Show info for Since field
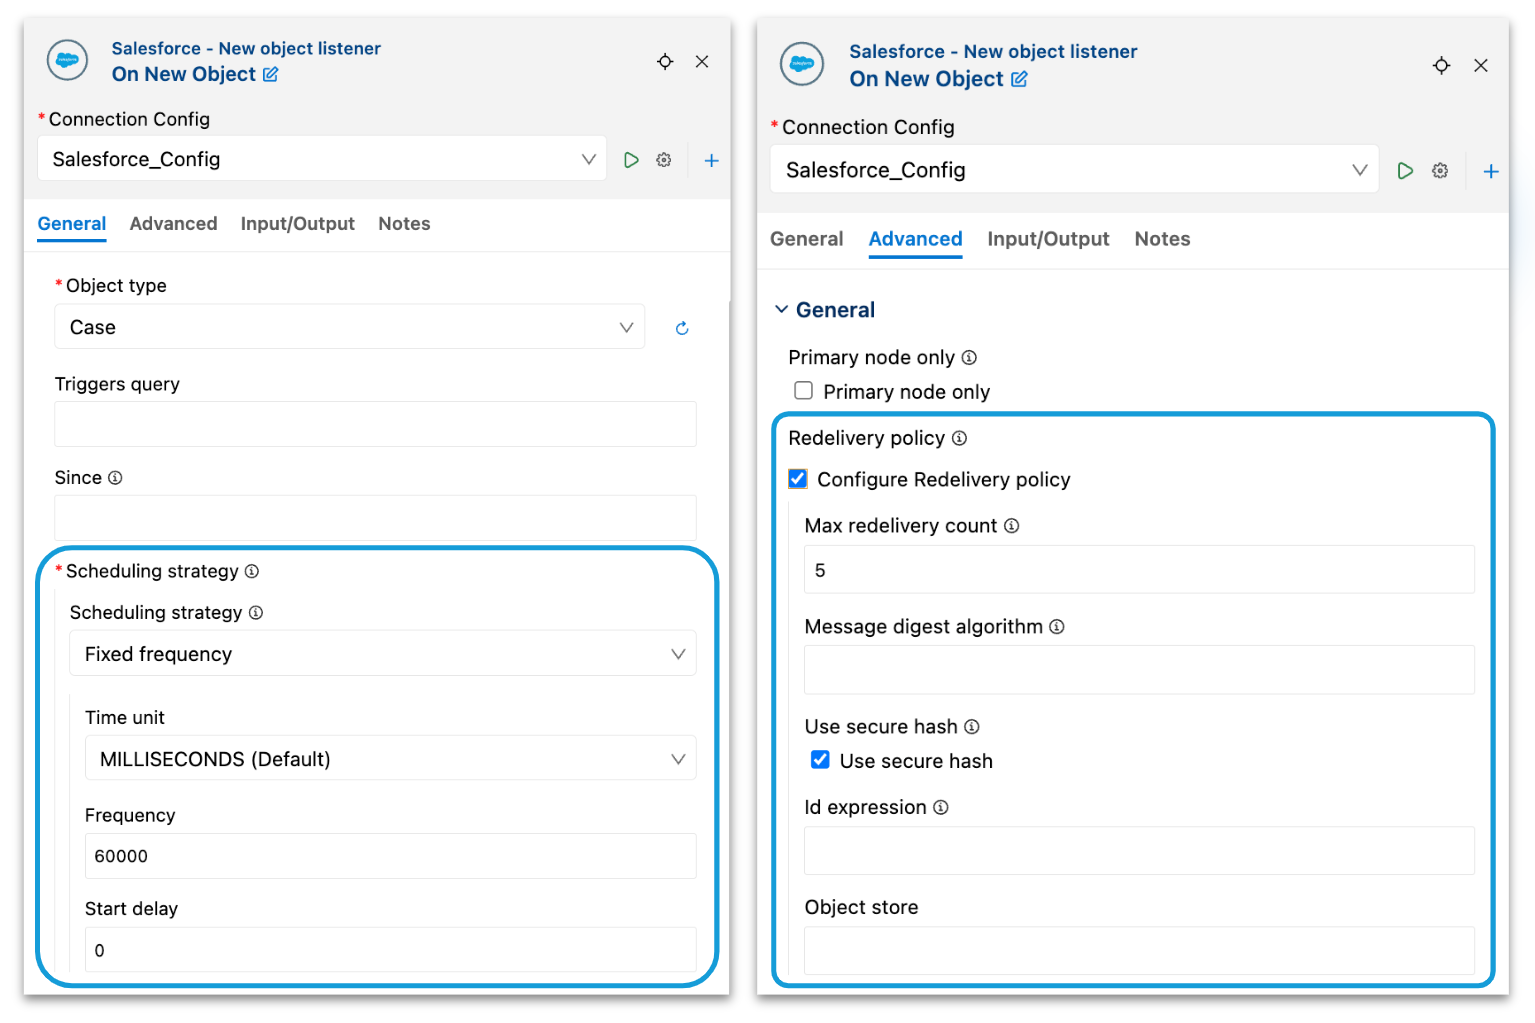Viewport: 1535px width, 1023px height. click(x=115, y=478)
